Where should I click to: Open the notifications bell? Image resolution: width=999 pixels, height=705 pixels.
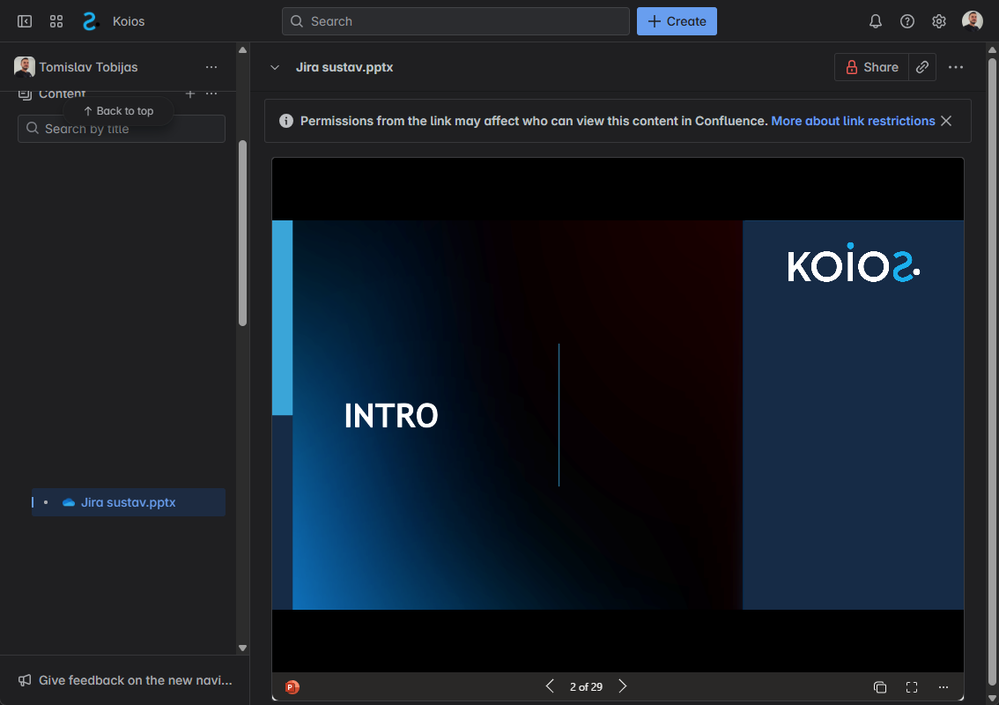[x=875, y=22]
